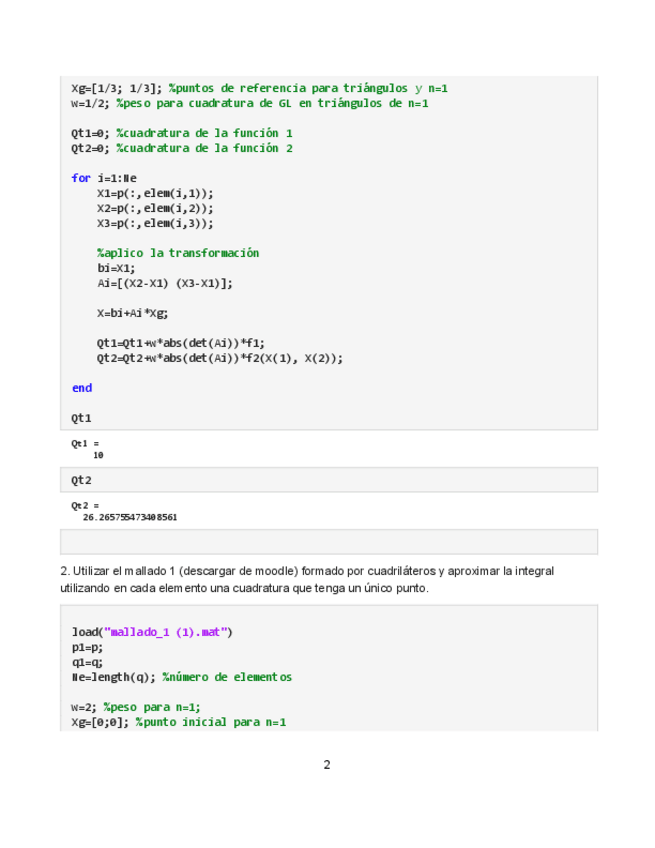Click the blue 'end' keyword

tap(82, 388)
